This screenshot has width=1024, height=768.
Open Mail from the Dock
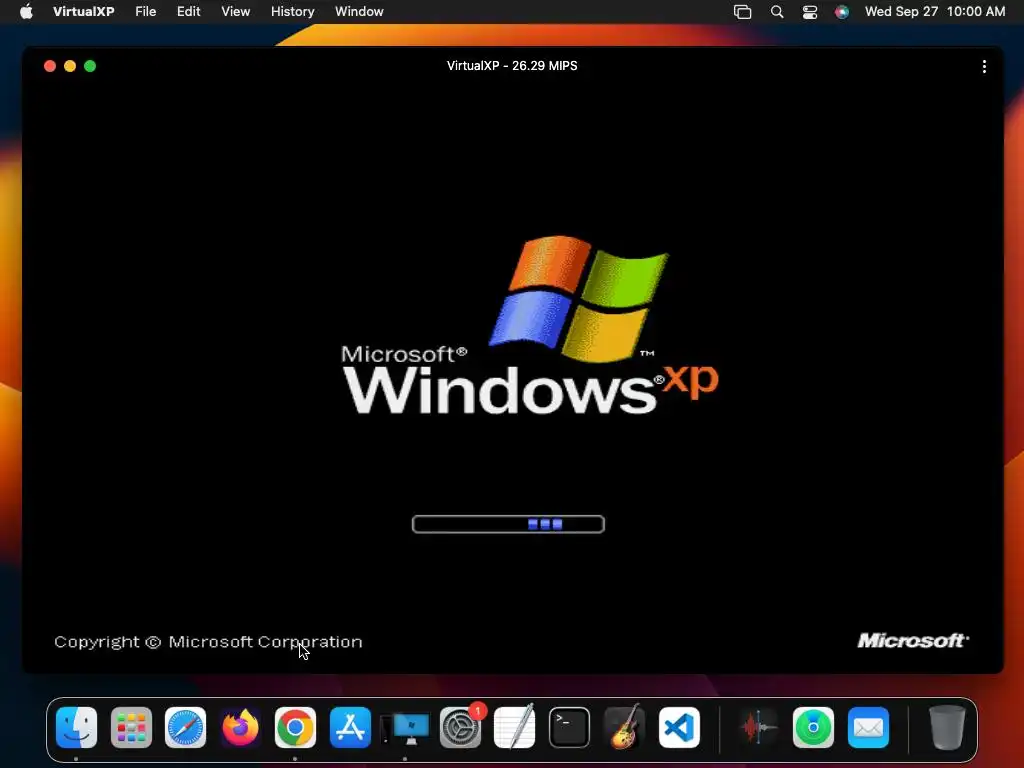tap(868, 728)
